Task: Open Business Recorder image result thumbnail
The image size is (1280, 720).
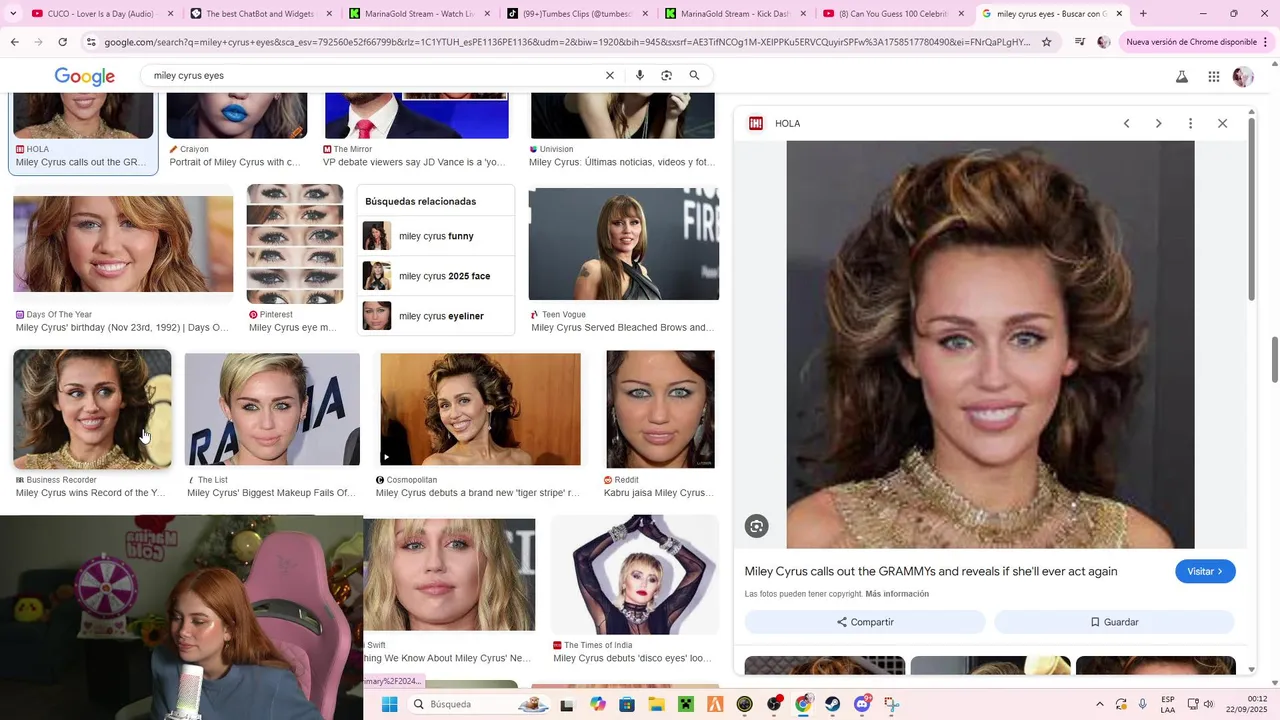Action: (92, 409)
